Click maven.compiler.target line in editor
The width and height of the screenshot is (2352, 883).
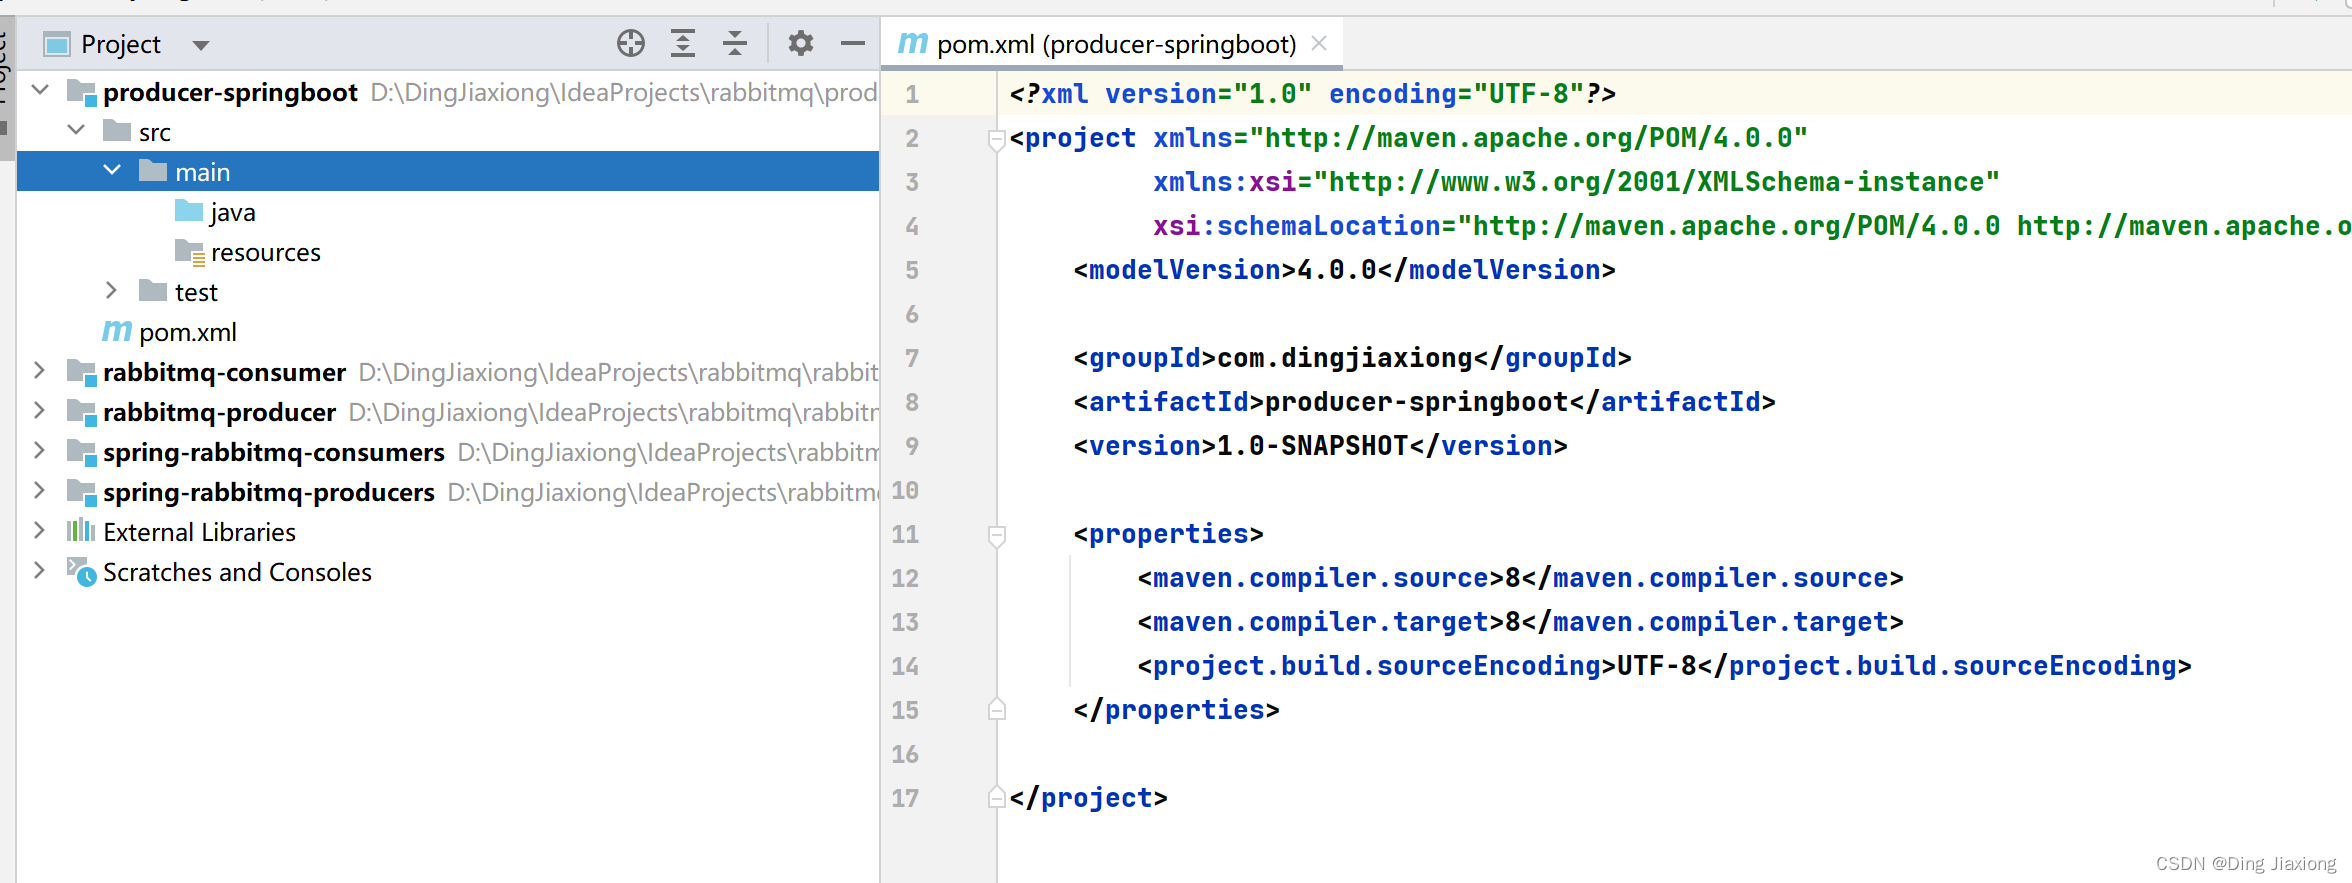[1520, 622]
